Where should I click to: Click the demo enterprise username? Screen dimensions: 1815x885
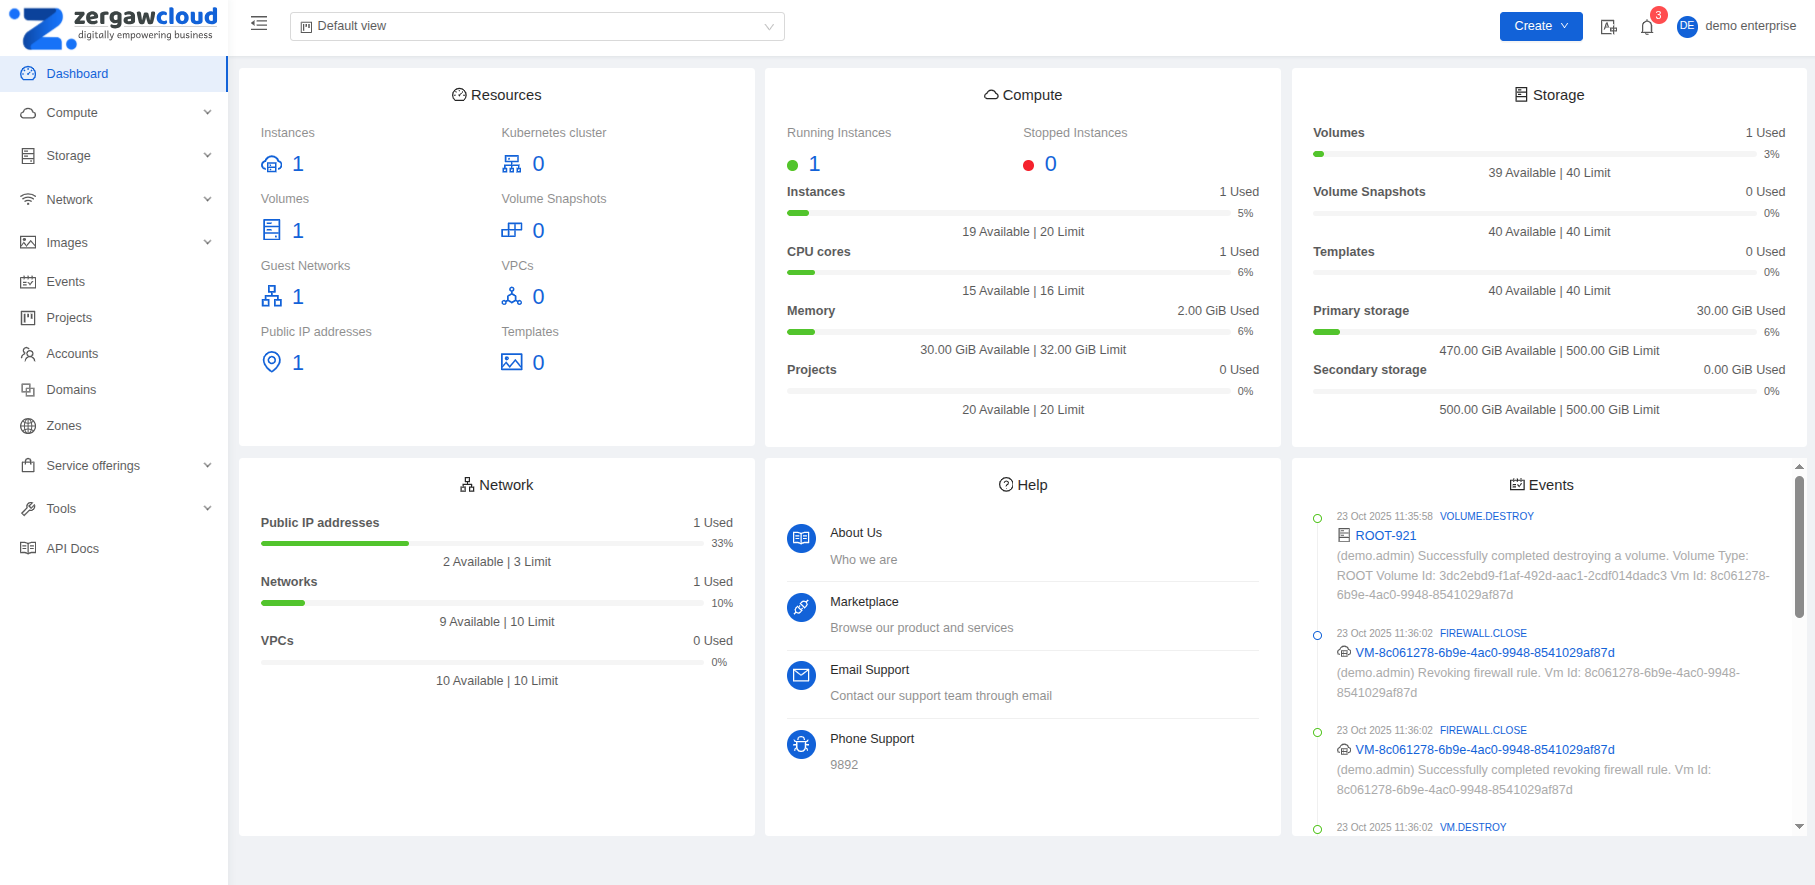(x=1750, y=26)
